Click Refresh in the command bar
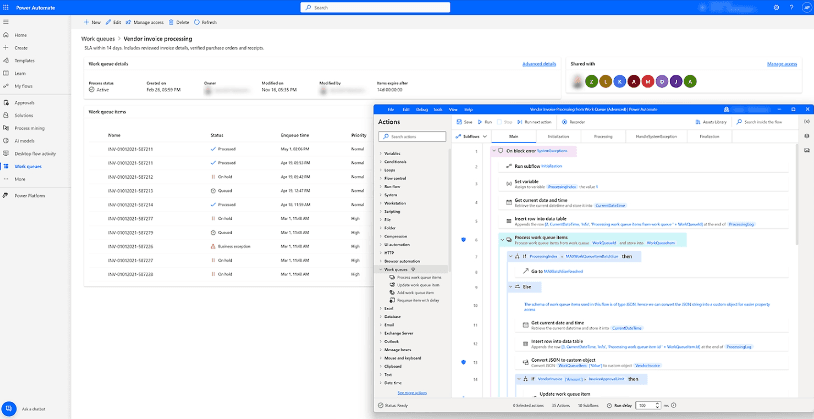Viewport: 814px width, 419px height. coord(205,21)
